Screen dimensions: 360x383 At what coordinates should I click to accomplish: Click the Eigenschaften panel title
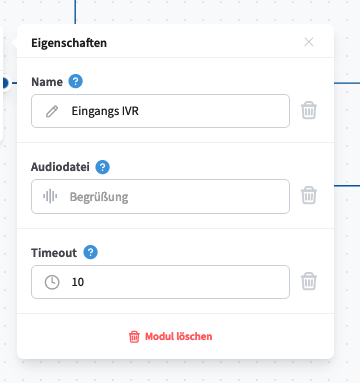69,43
